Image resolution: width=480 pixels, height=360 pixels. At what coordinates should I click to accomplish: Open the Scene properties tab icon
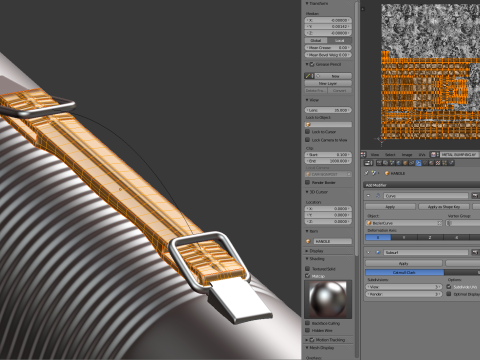(x=392, y=163)
